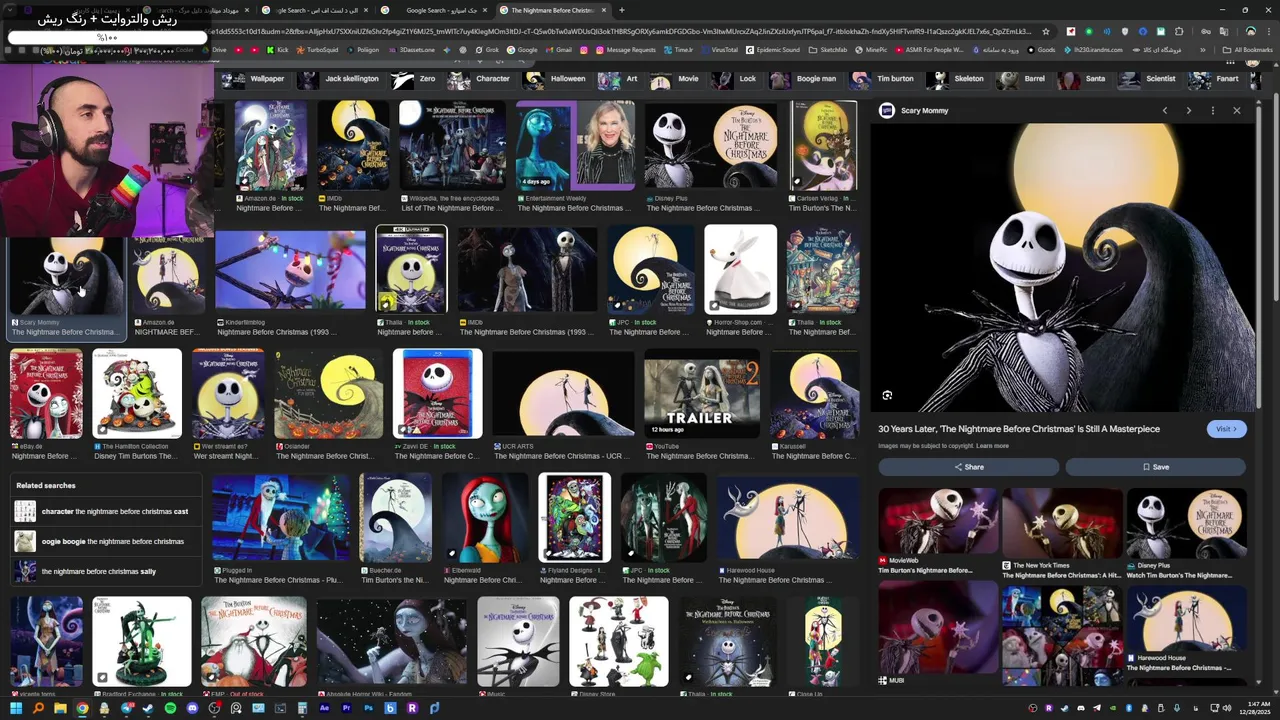Open taskbar search magnifier
The width and height of the screenshot is (1280, 720).
pyautogui.click(x=38, y=708)
